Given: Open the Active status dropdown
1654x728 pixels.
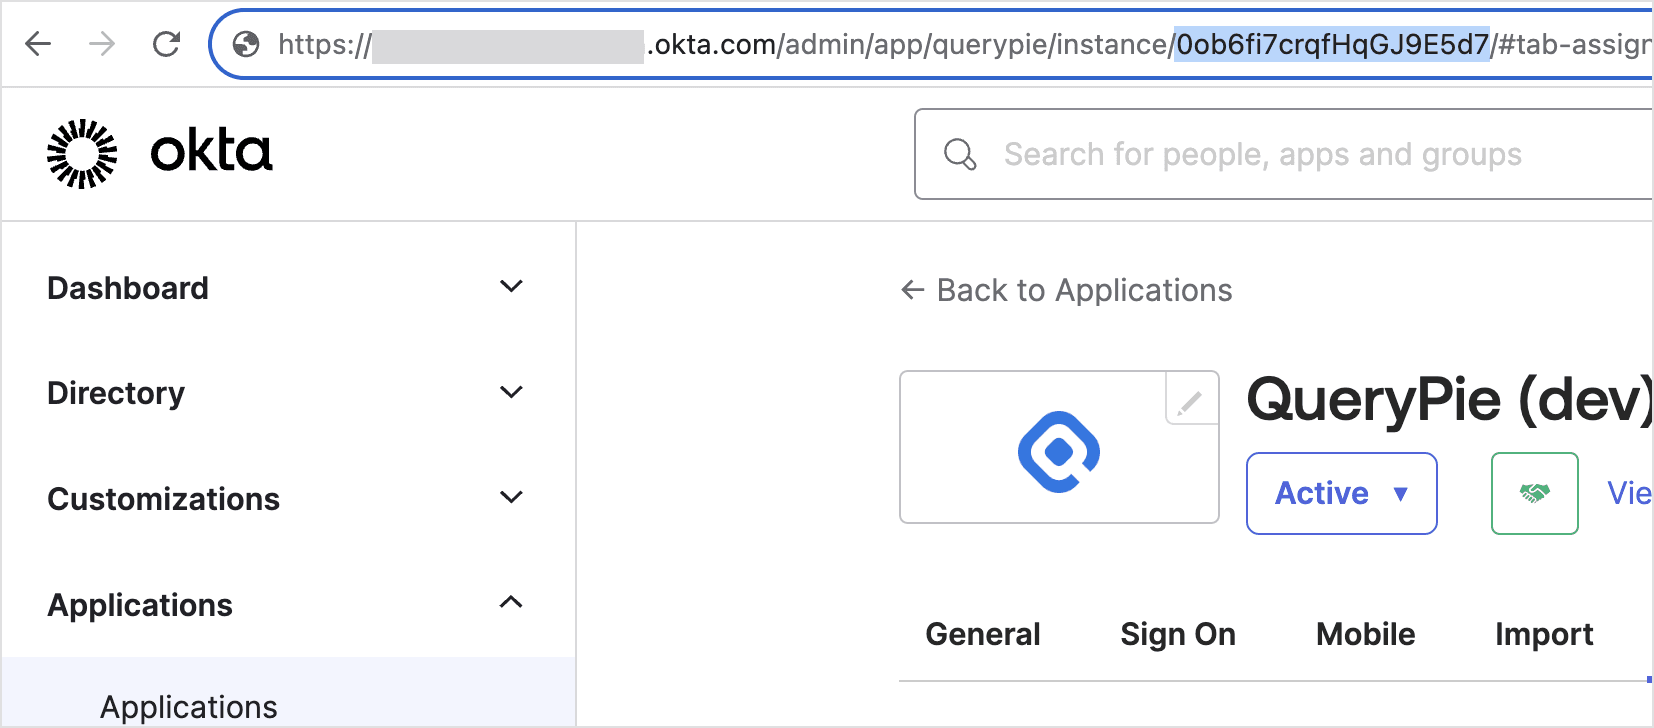Looking at the screenshot, I should tap(1341, 493).
